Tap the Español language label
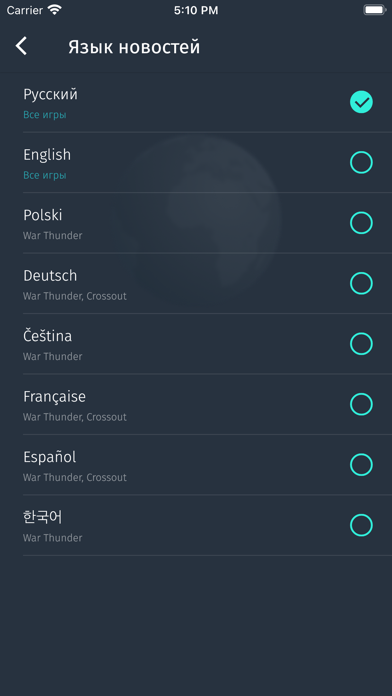Screen dimensions: 392x696 coord(49,457)
